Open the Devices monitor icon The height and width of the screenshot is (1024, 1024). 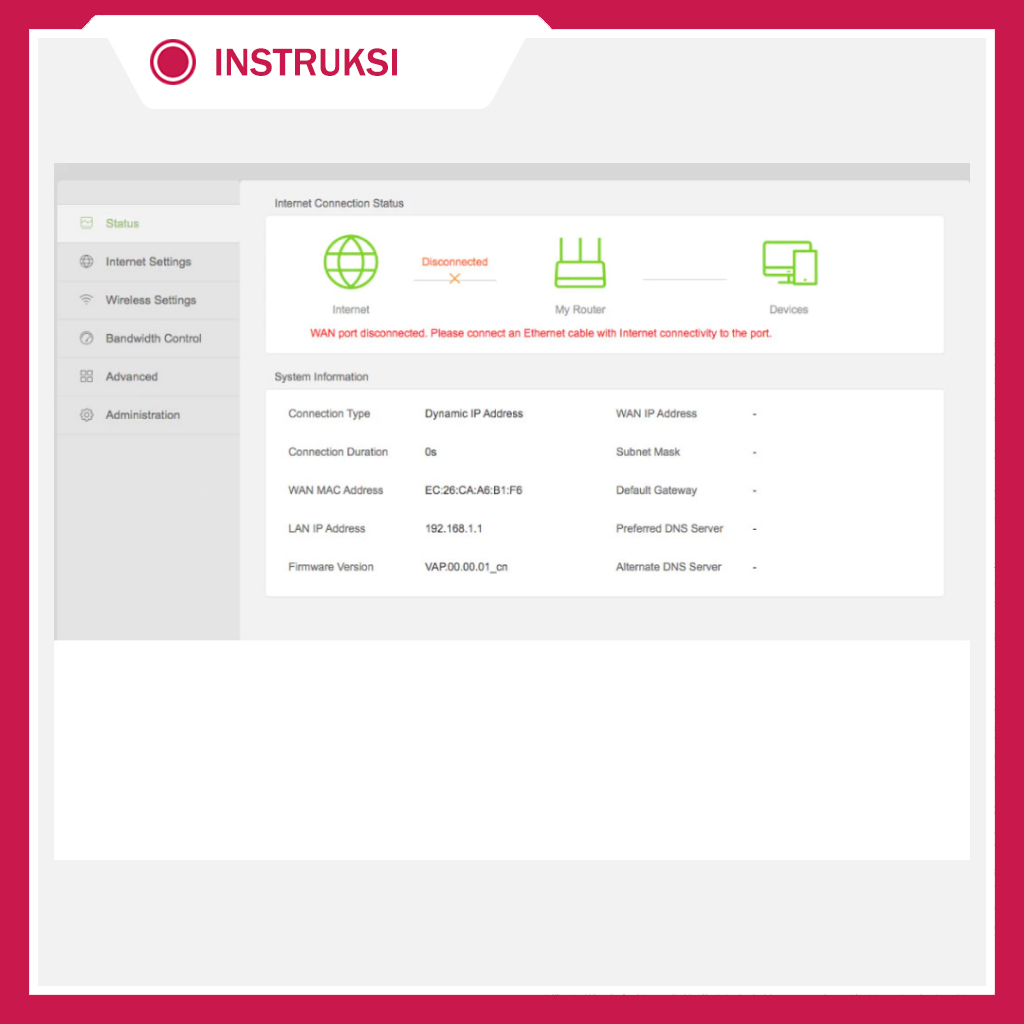click(789, 263)
